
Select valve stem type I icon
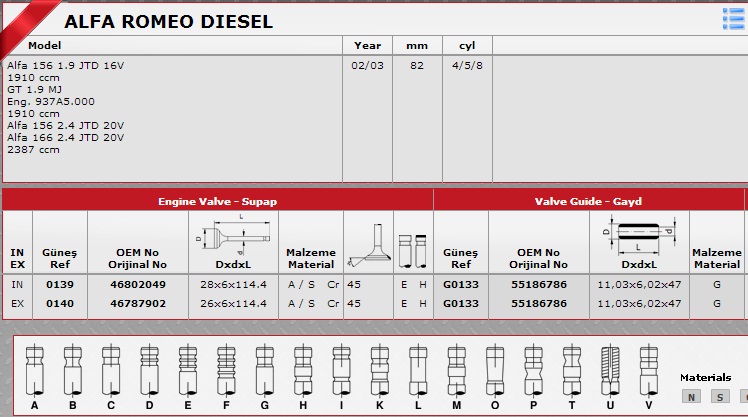[341, 371]
